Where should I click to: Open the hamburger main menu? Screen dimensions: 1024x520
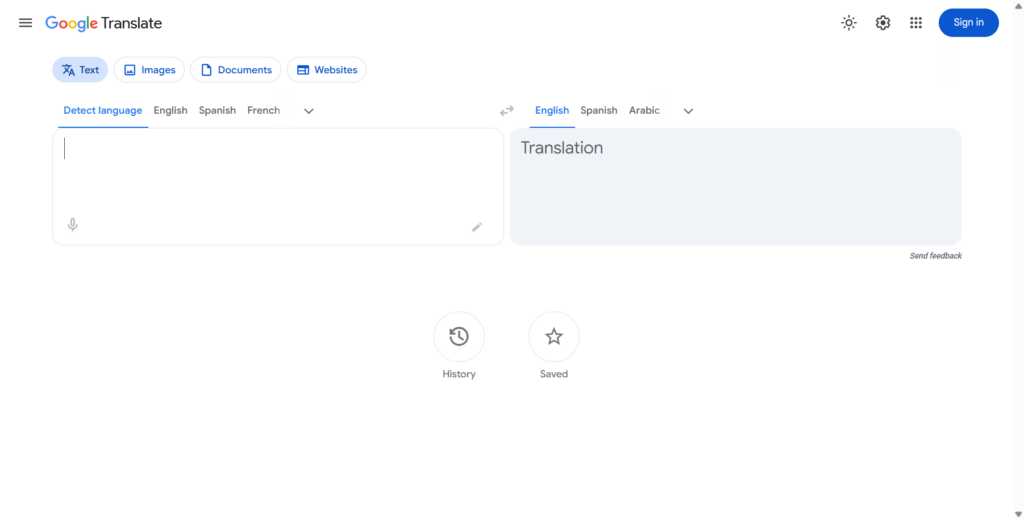tap(25, 23)
